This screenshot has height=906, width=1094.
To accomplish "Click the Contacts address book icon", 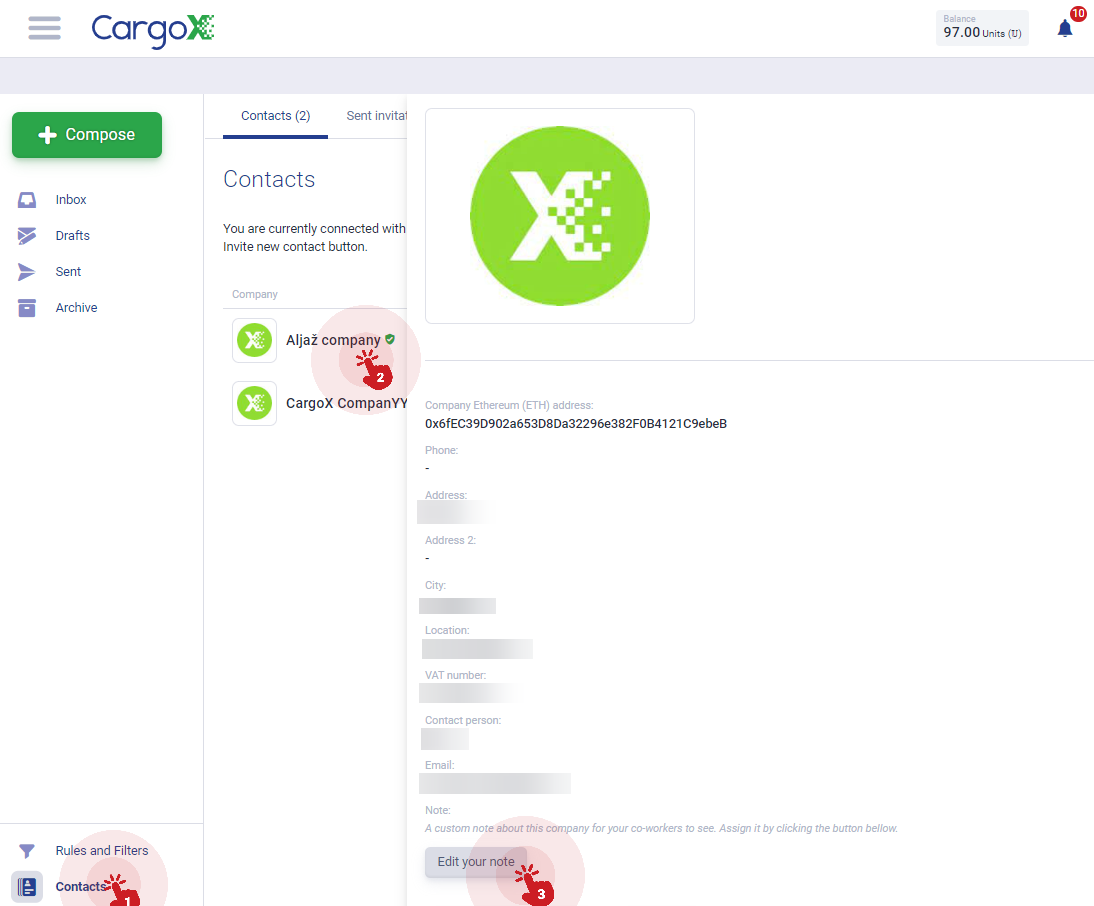I will [27, 887].
